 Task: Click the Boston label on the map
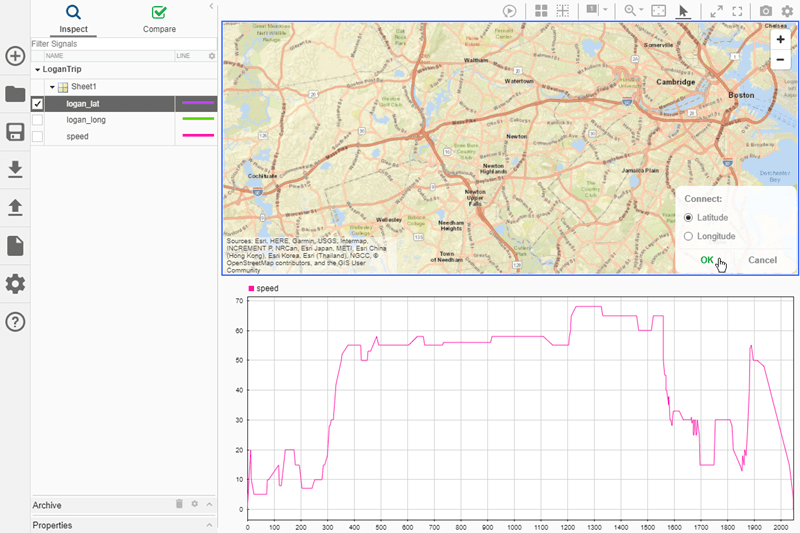coord(741,95)
